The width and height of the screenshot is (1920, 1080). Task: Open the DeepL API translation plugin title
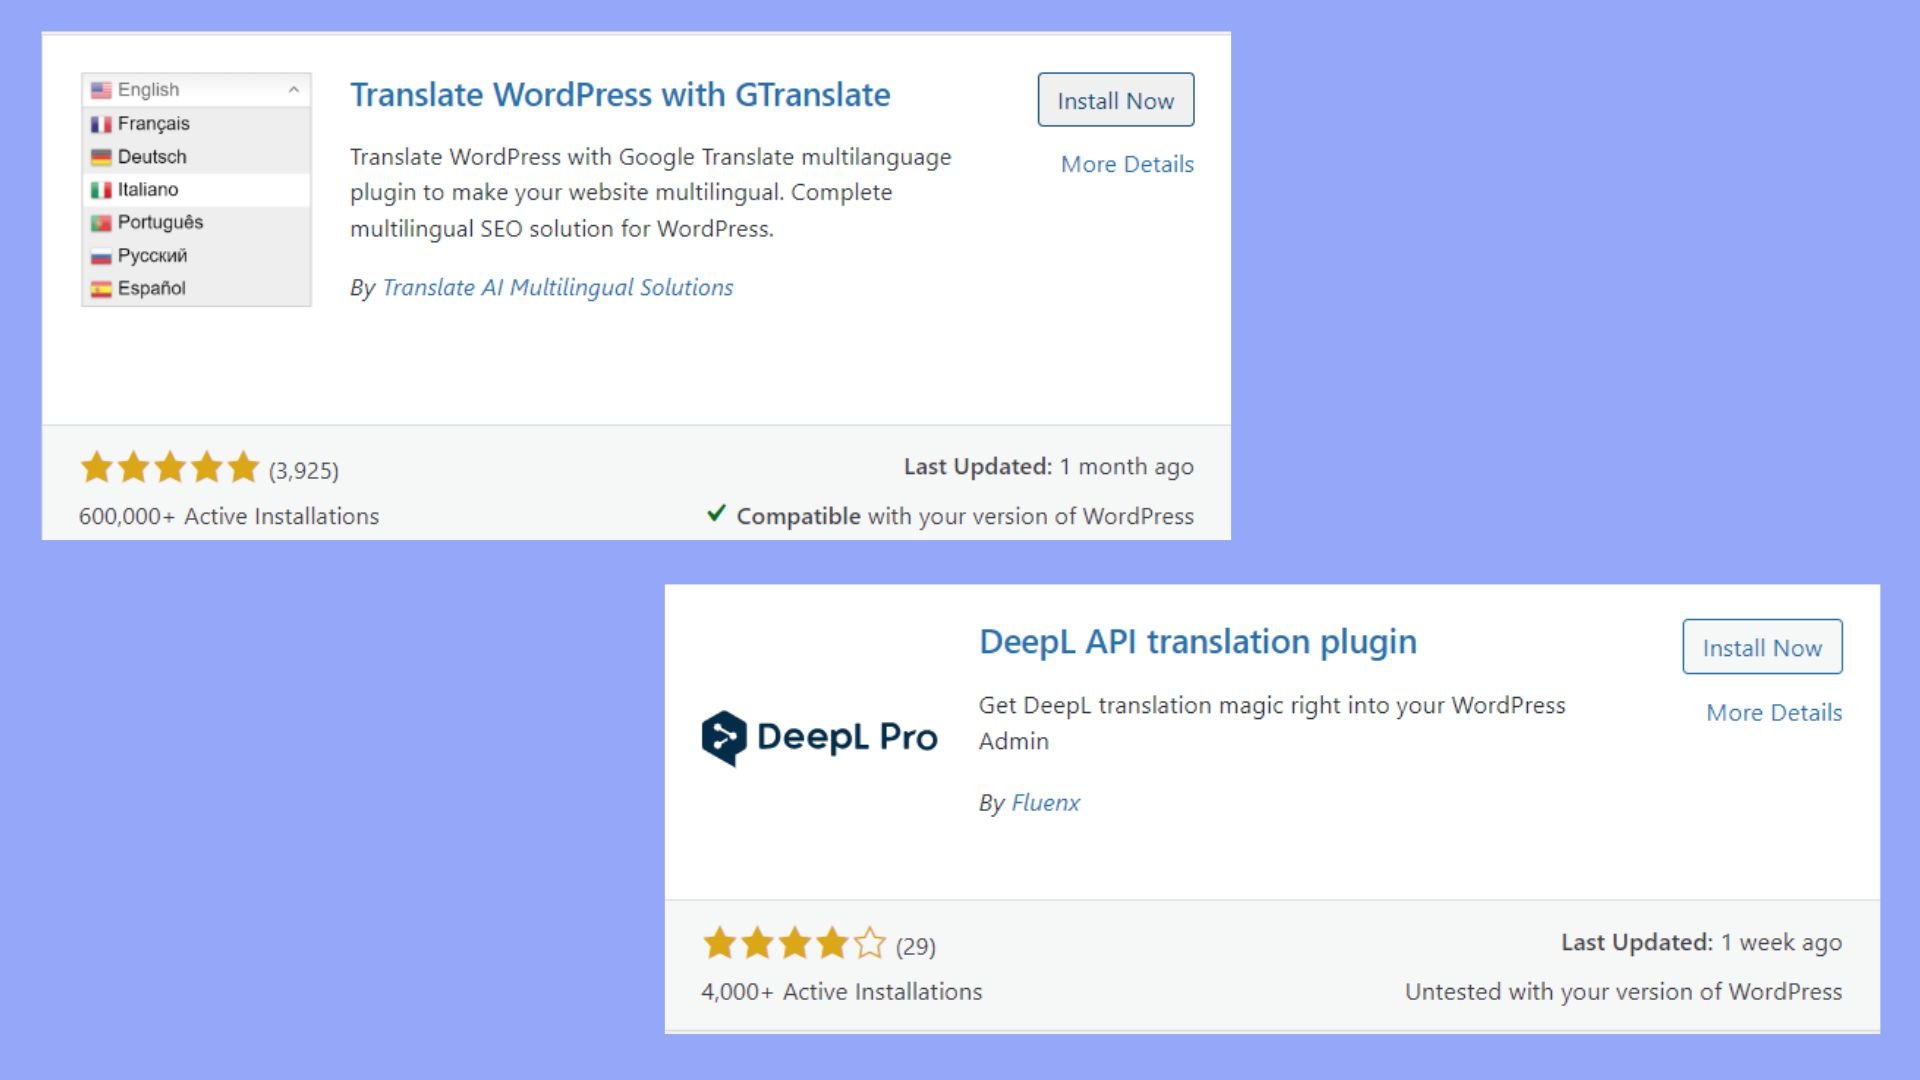pyautogui.click(x=1197, y=642)
